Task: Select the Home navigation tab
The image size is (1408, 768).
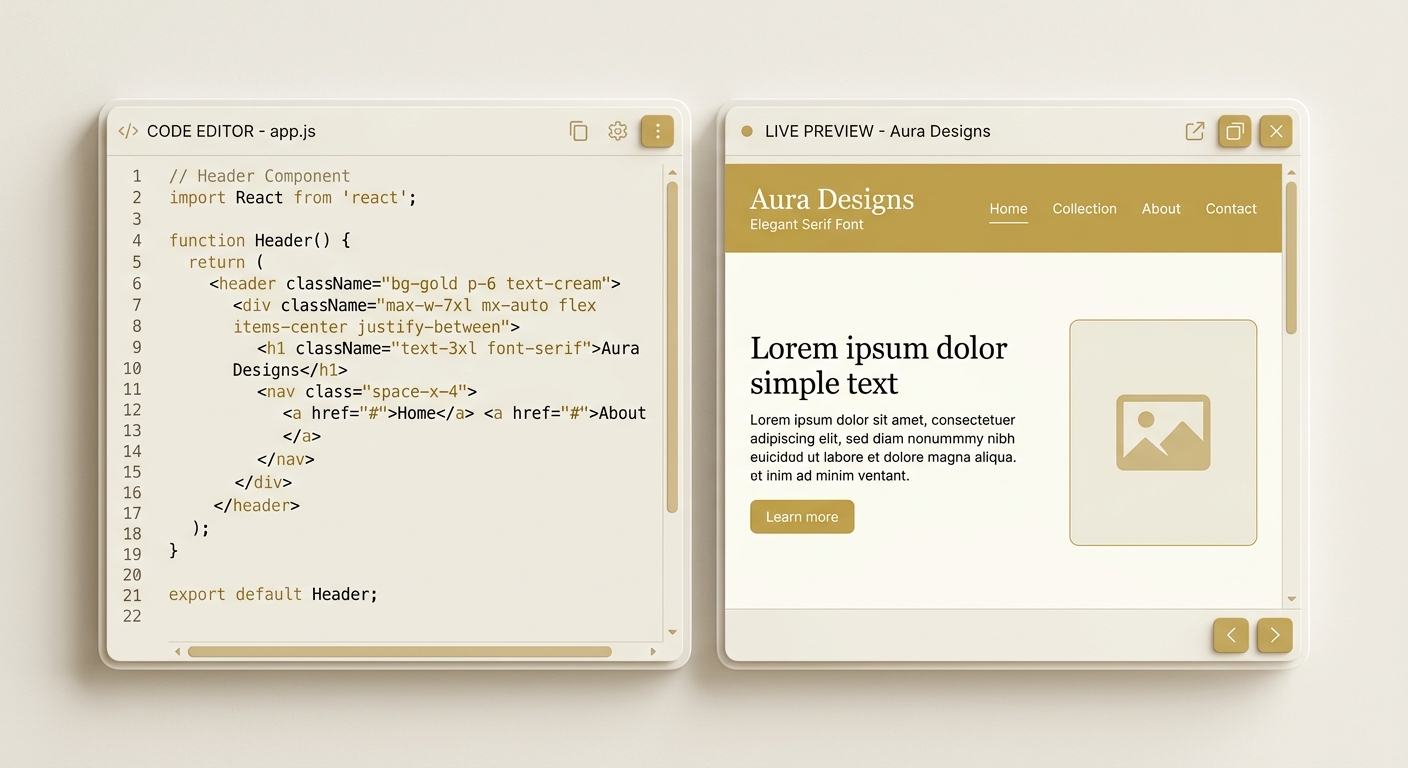Action: [x=1008, y=209]
